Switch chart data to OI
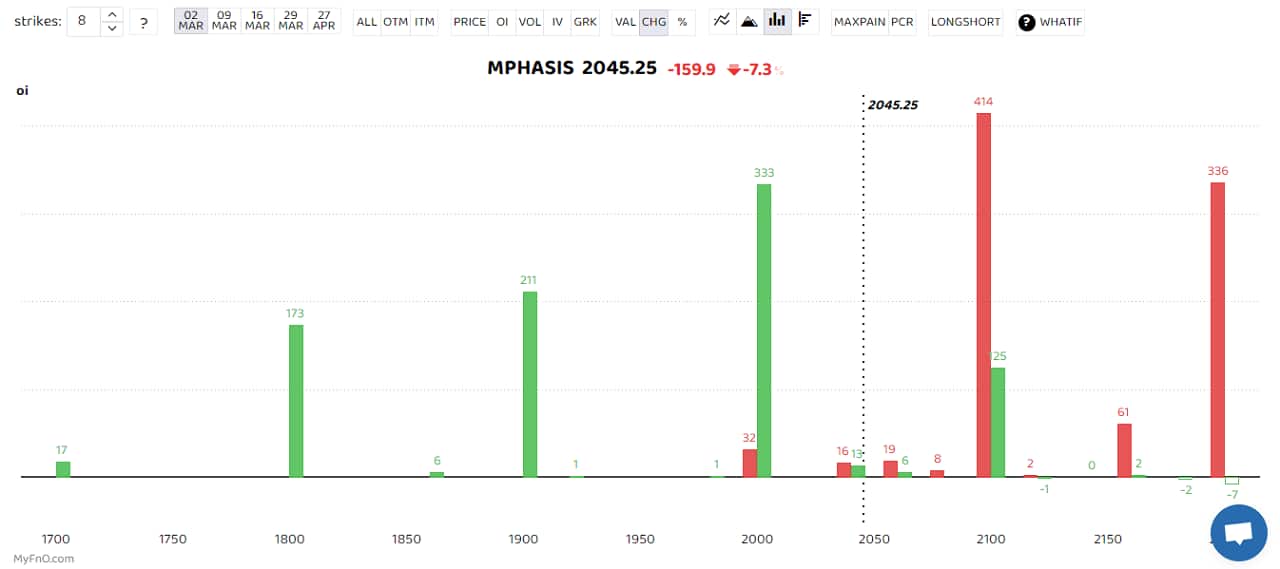Viewport: 1280px width, 569px height. pyautogui.click(x=503, y=21)
